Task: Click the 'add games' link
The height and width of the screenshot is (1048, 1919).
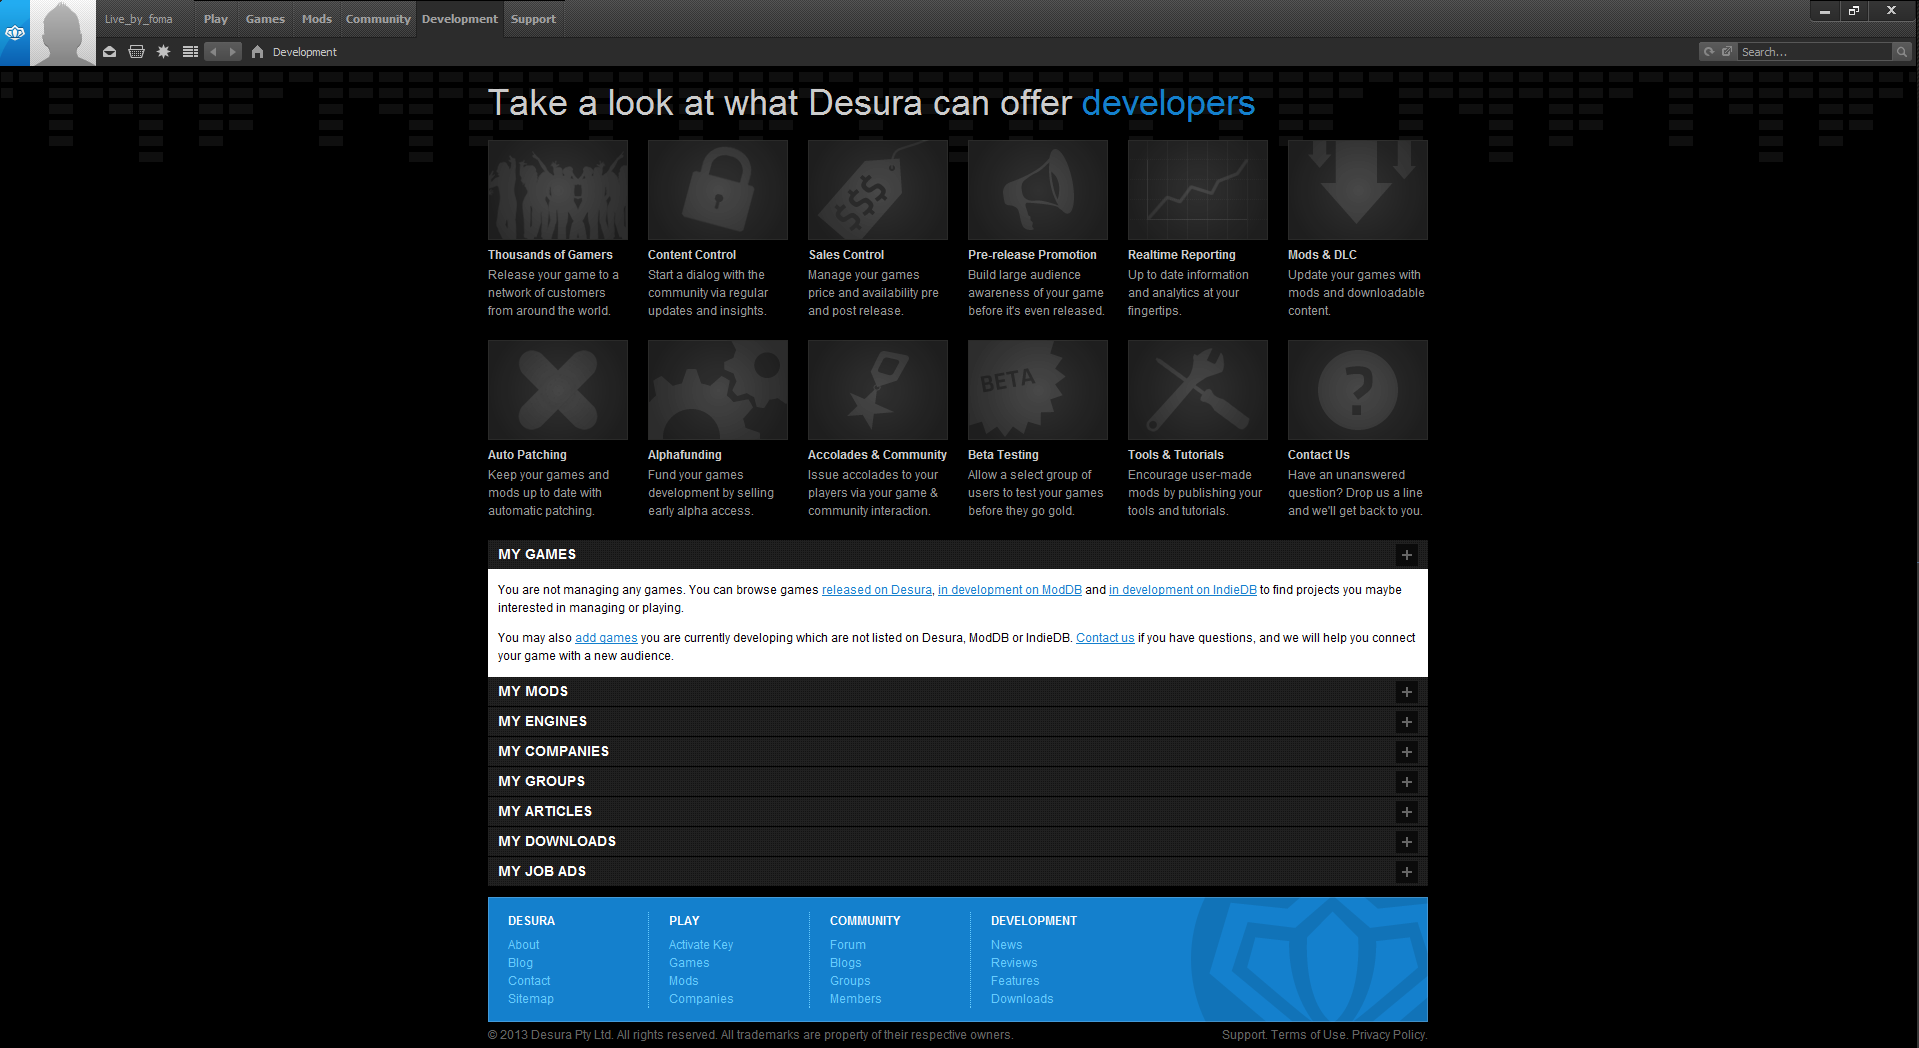Action: click(606, 638)
